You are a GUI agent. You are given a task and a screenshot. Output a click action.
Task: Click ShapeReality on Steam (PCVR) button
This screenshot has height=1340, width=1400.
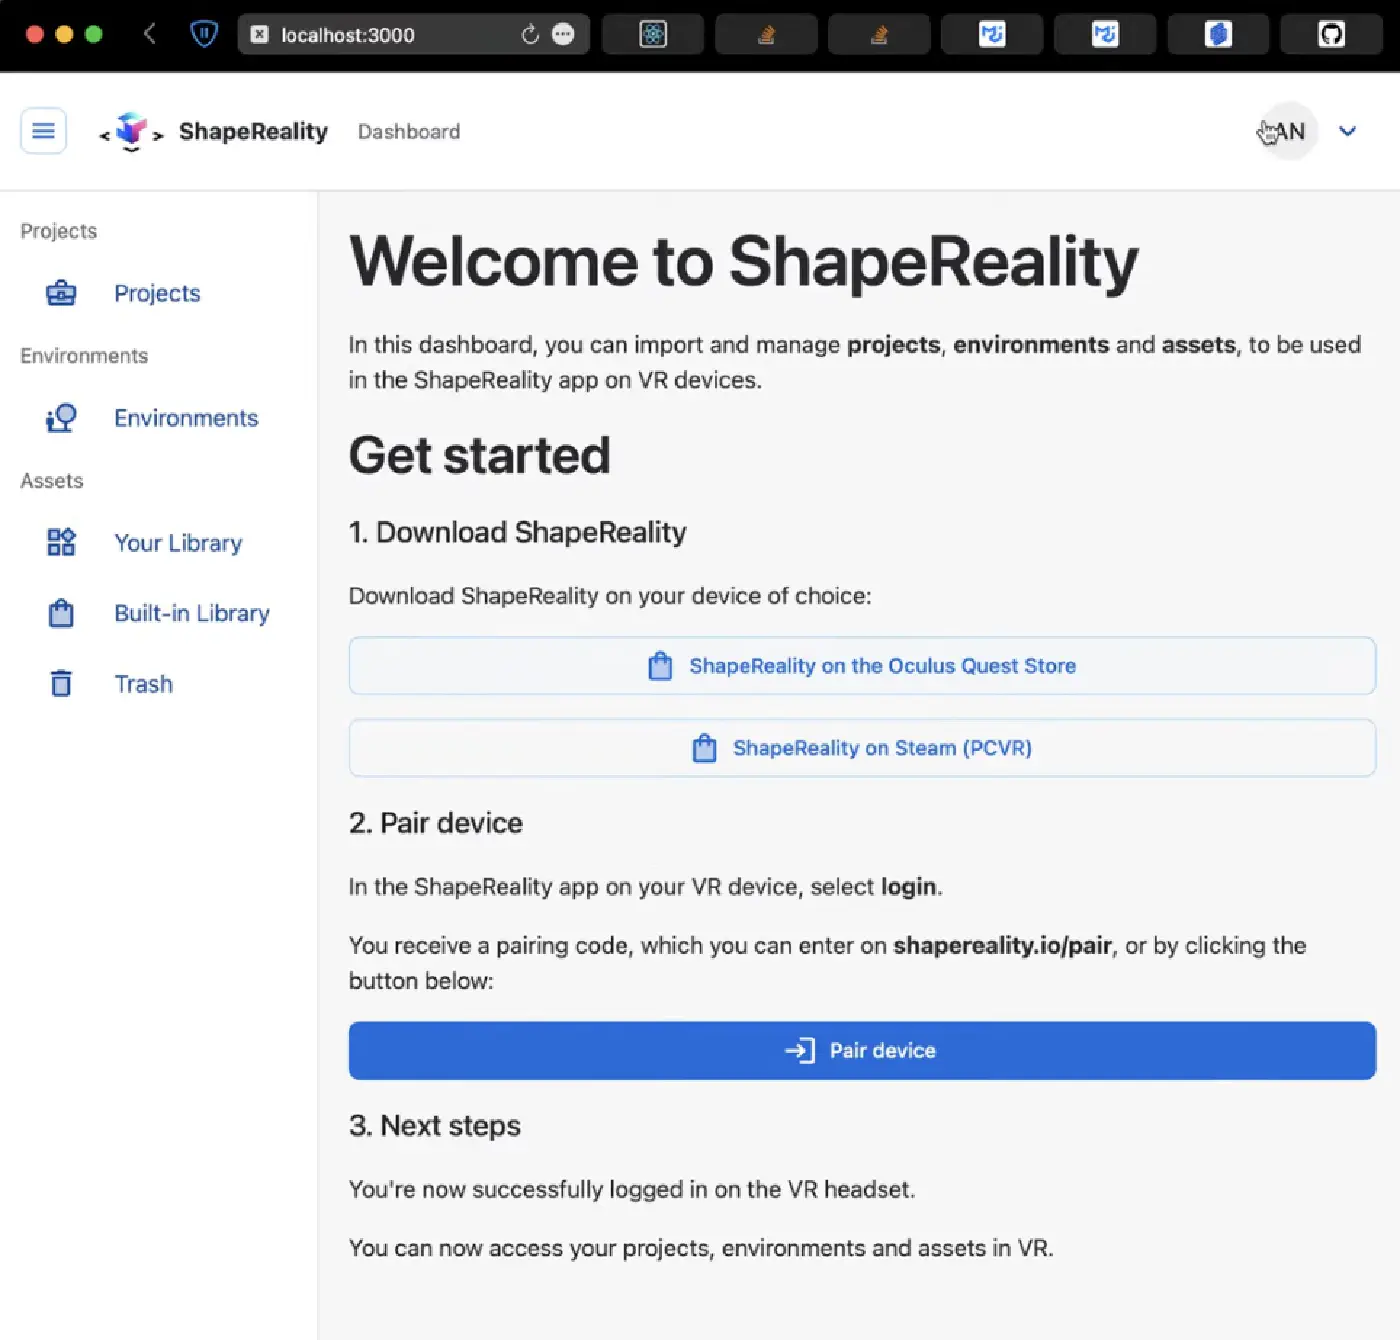pyautogui.click(x=862, y=748)
